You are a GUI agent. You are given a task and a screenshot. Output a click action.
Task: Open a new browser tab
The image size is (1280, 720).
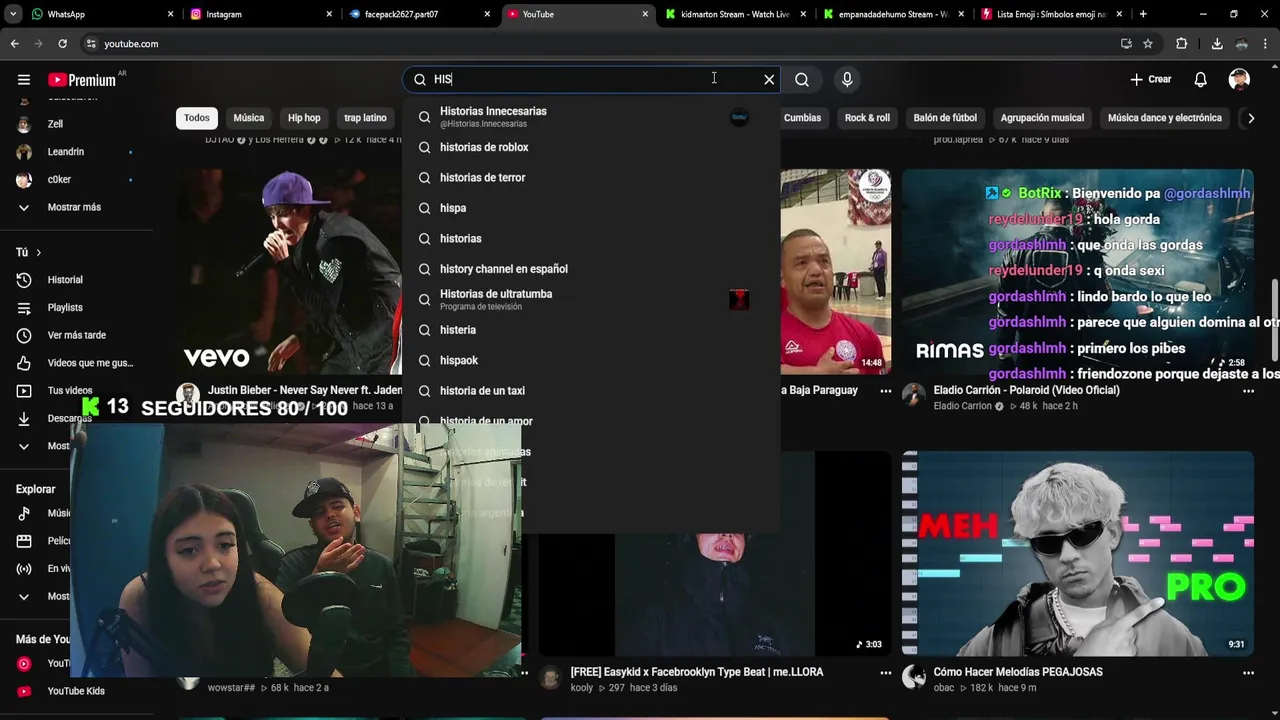pos(1143,14)
